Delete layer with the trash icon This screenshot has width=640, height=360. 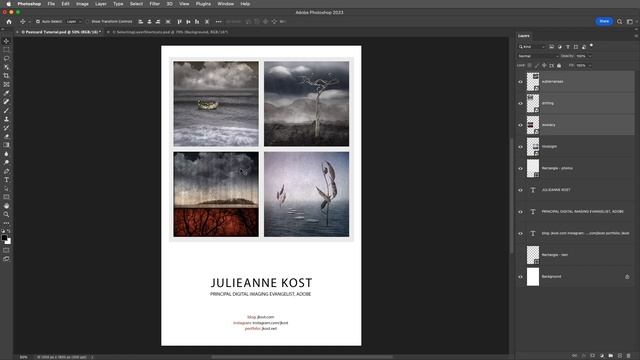(x=629, y=356)
